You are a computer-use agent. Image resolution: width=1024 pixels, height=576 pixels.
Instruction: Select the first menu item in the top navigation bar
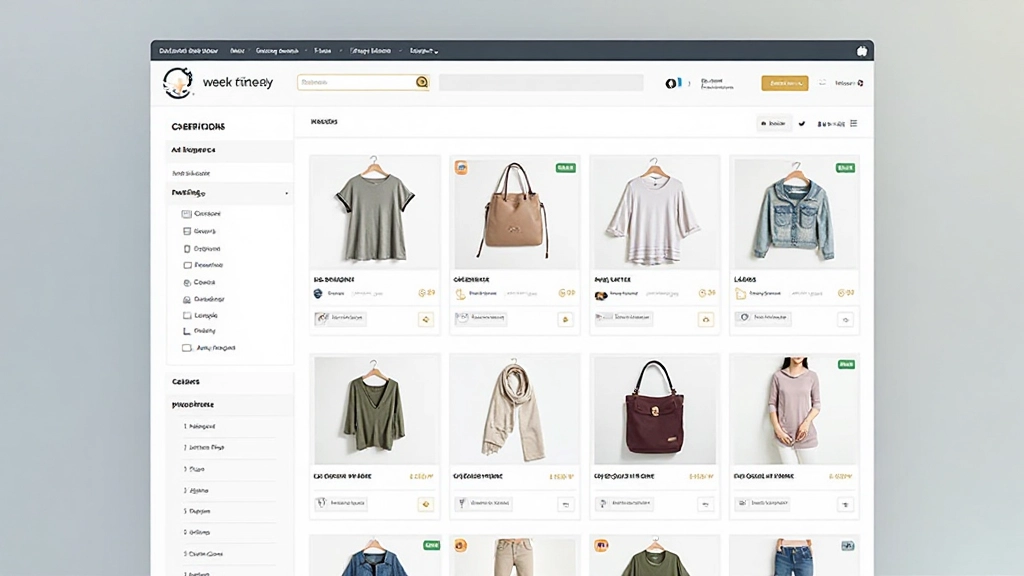[187, 48]
